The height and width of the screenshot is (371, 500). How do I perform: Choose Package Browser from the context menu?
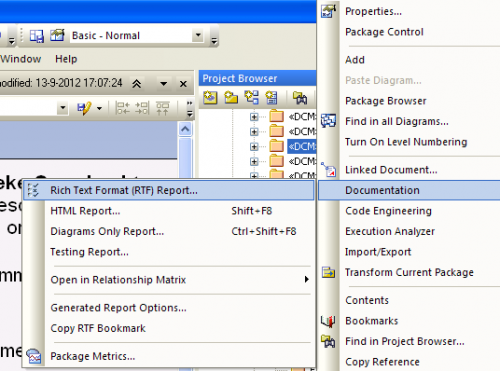click(409, 101)
